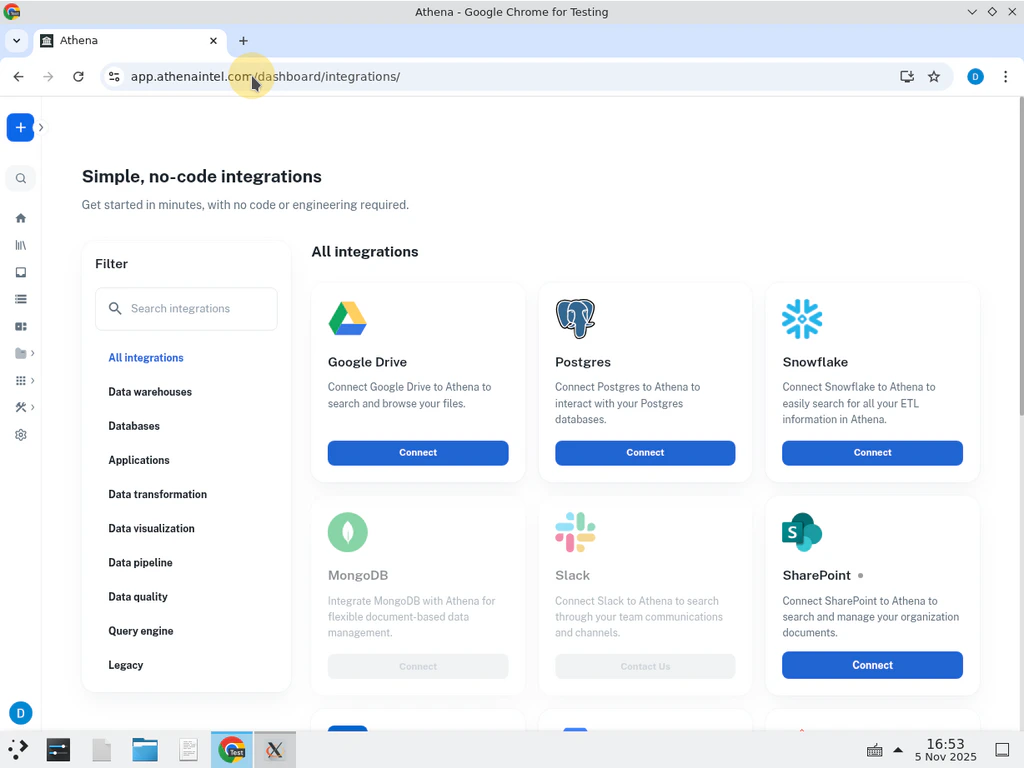1024x768 pixels.
Task: Click the keyboard icon in system tray
Action: click(x=874, y=750)
